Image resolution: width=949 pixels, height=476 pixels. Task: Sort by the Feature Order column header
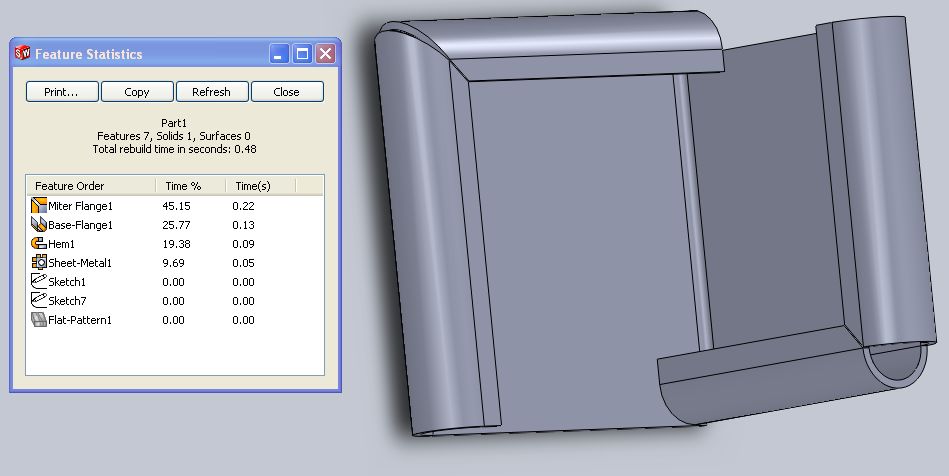click(91, 186)
